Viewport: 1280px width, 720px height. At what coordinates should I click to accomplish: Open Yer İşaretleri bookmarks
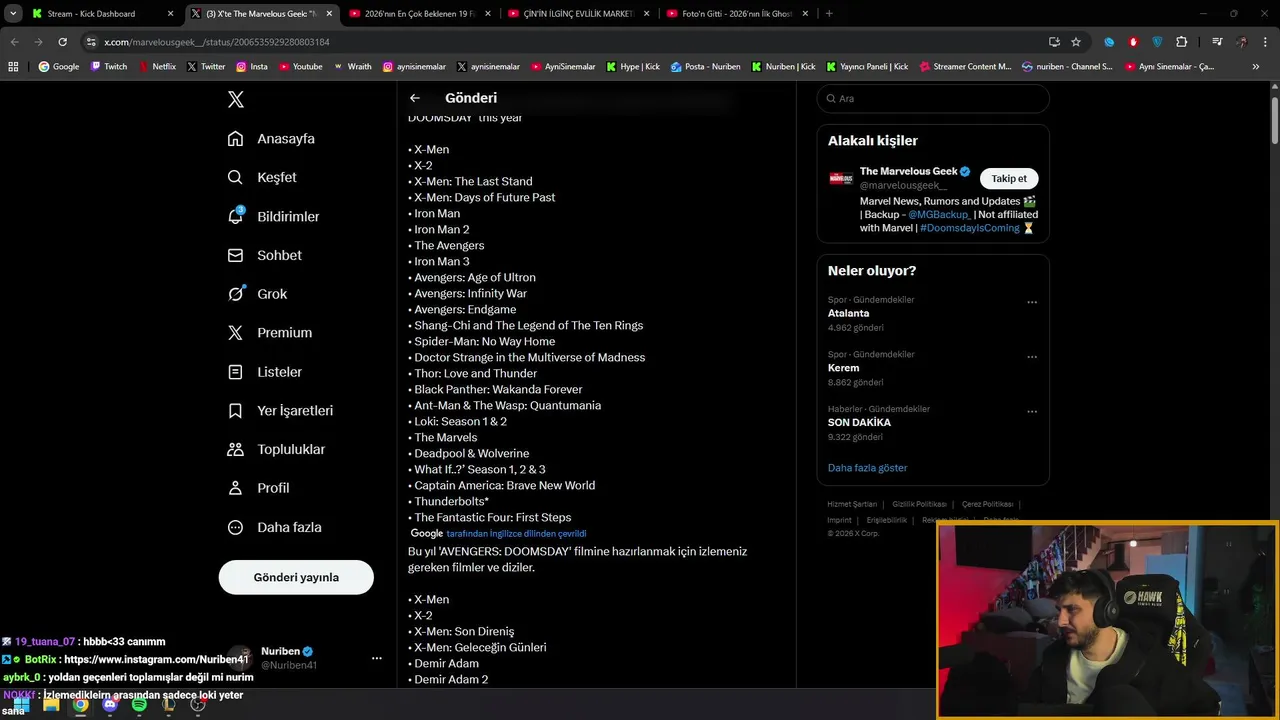click(280, 411)
